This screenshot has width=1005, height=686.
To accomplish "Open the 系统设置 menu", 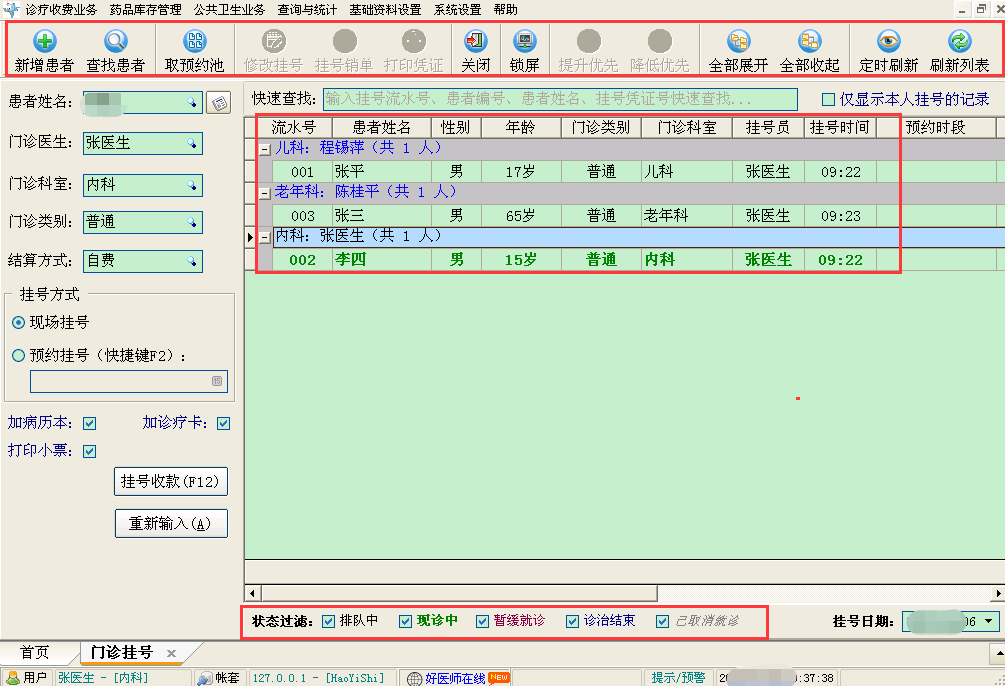I will click(x=456, y=9).
